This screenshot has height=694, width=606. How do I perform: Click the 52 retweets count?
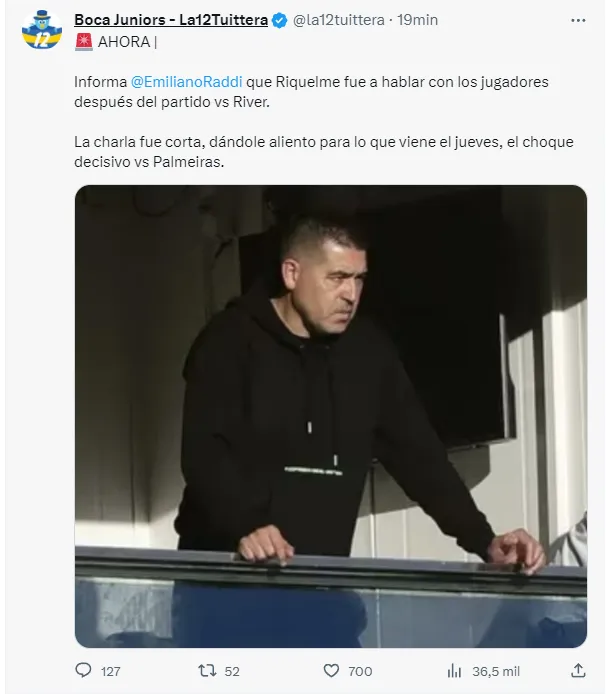[232, 671]
